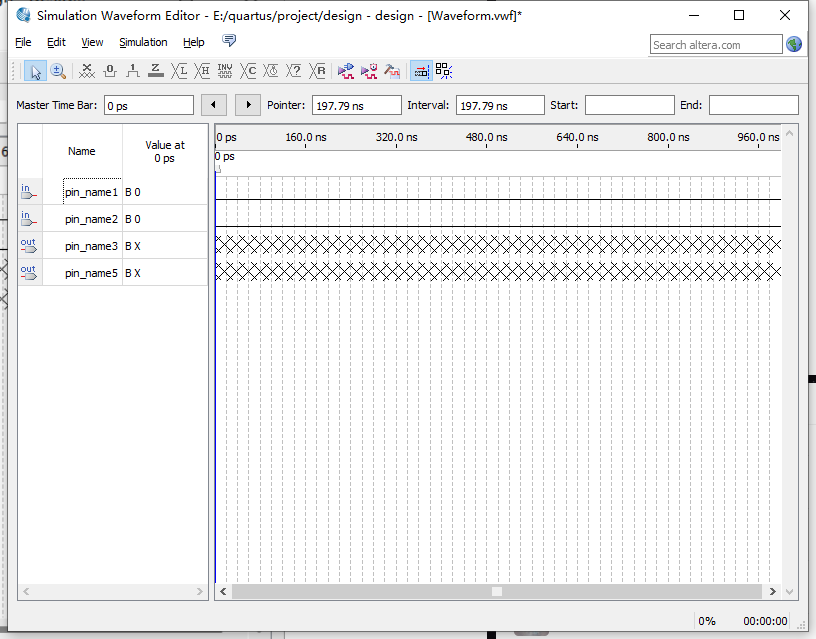Click 800.0 ns mark on time ruler
816x639 pixels.
point(668,137)
